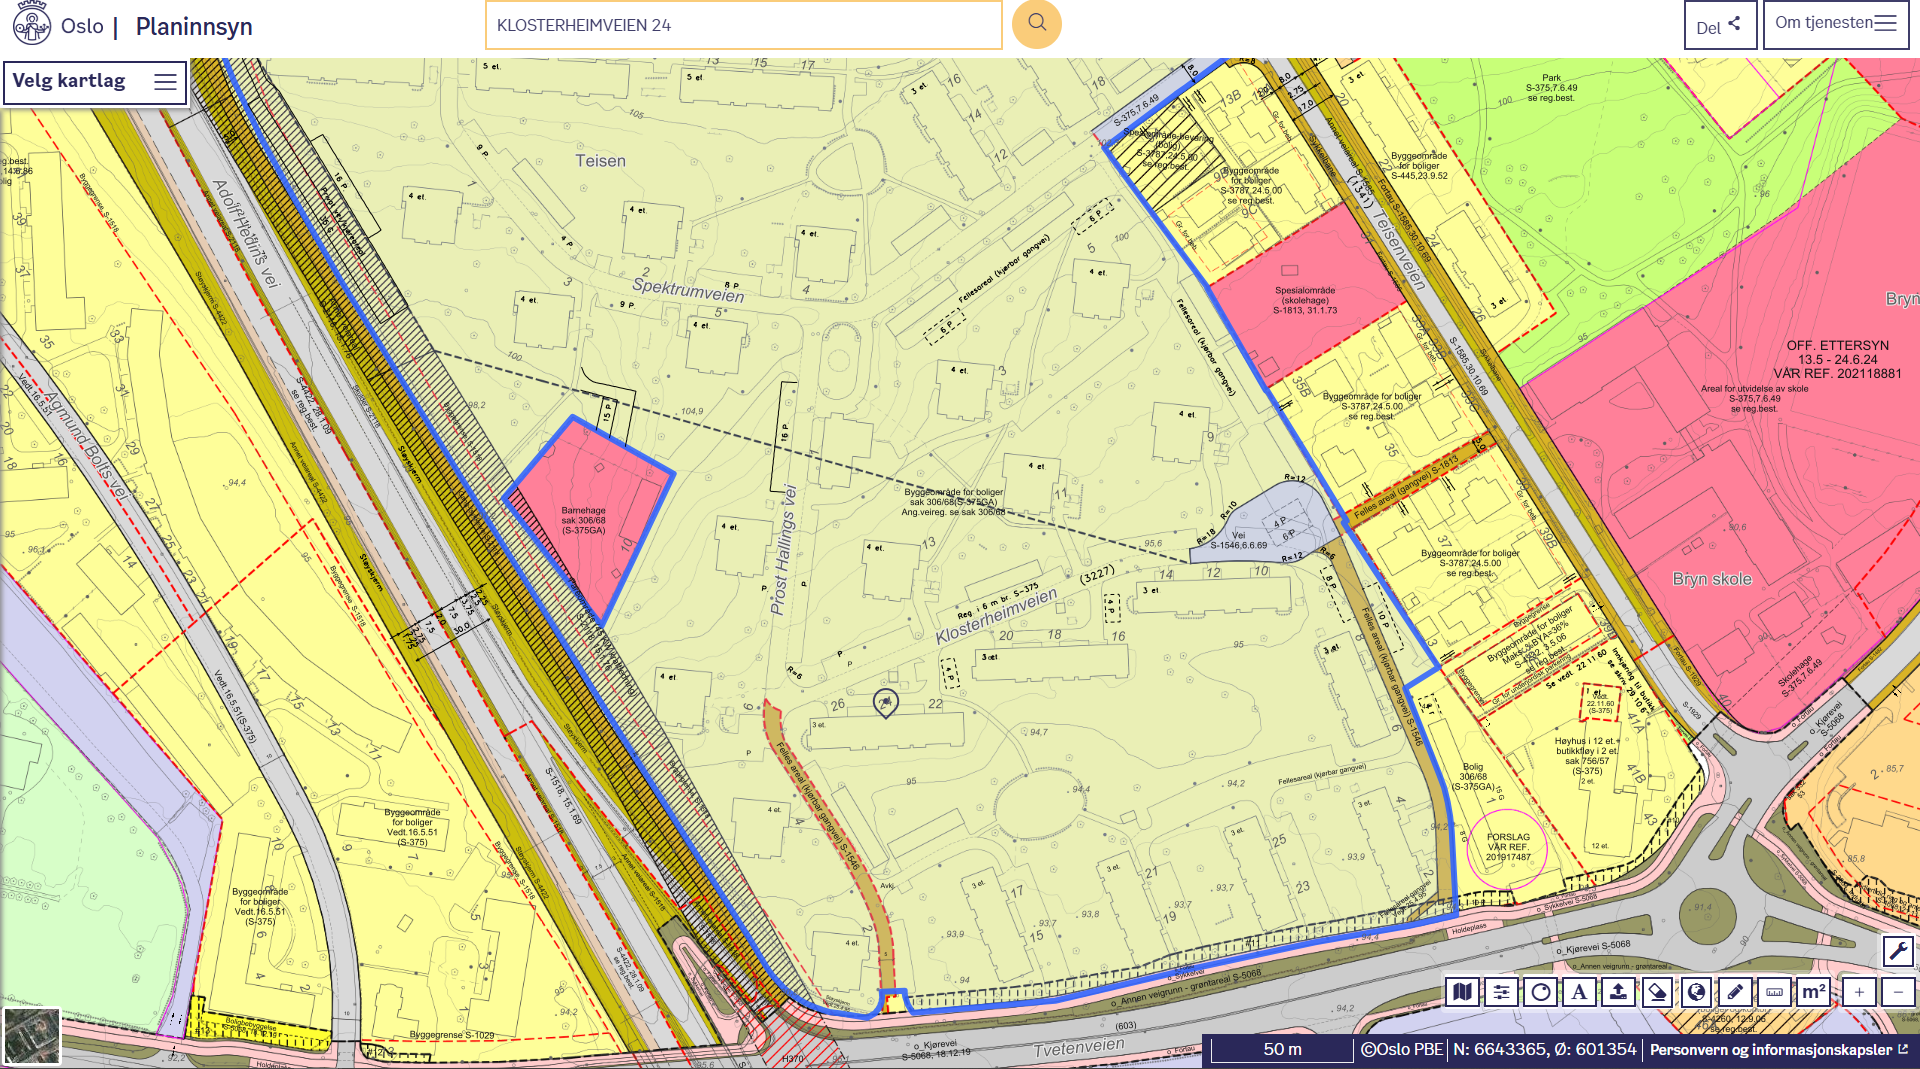Screen dimensions: 1920x1069
Task: Open the Om tjenesten menu
Action: 1836,24
